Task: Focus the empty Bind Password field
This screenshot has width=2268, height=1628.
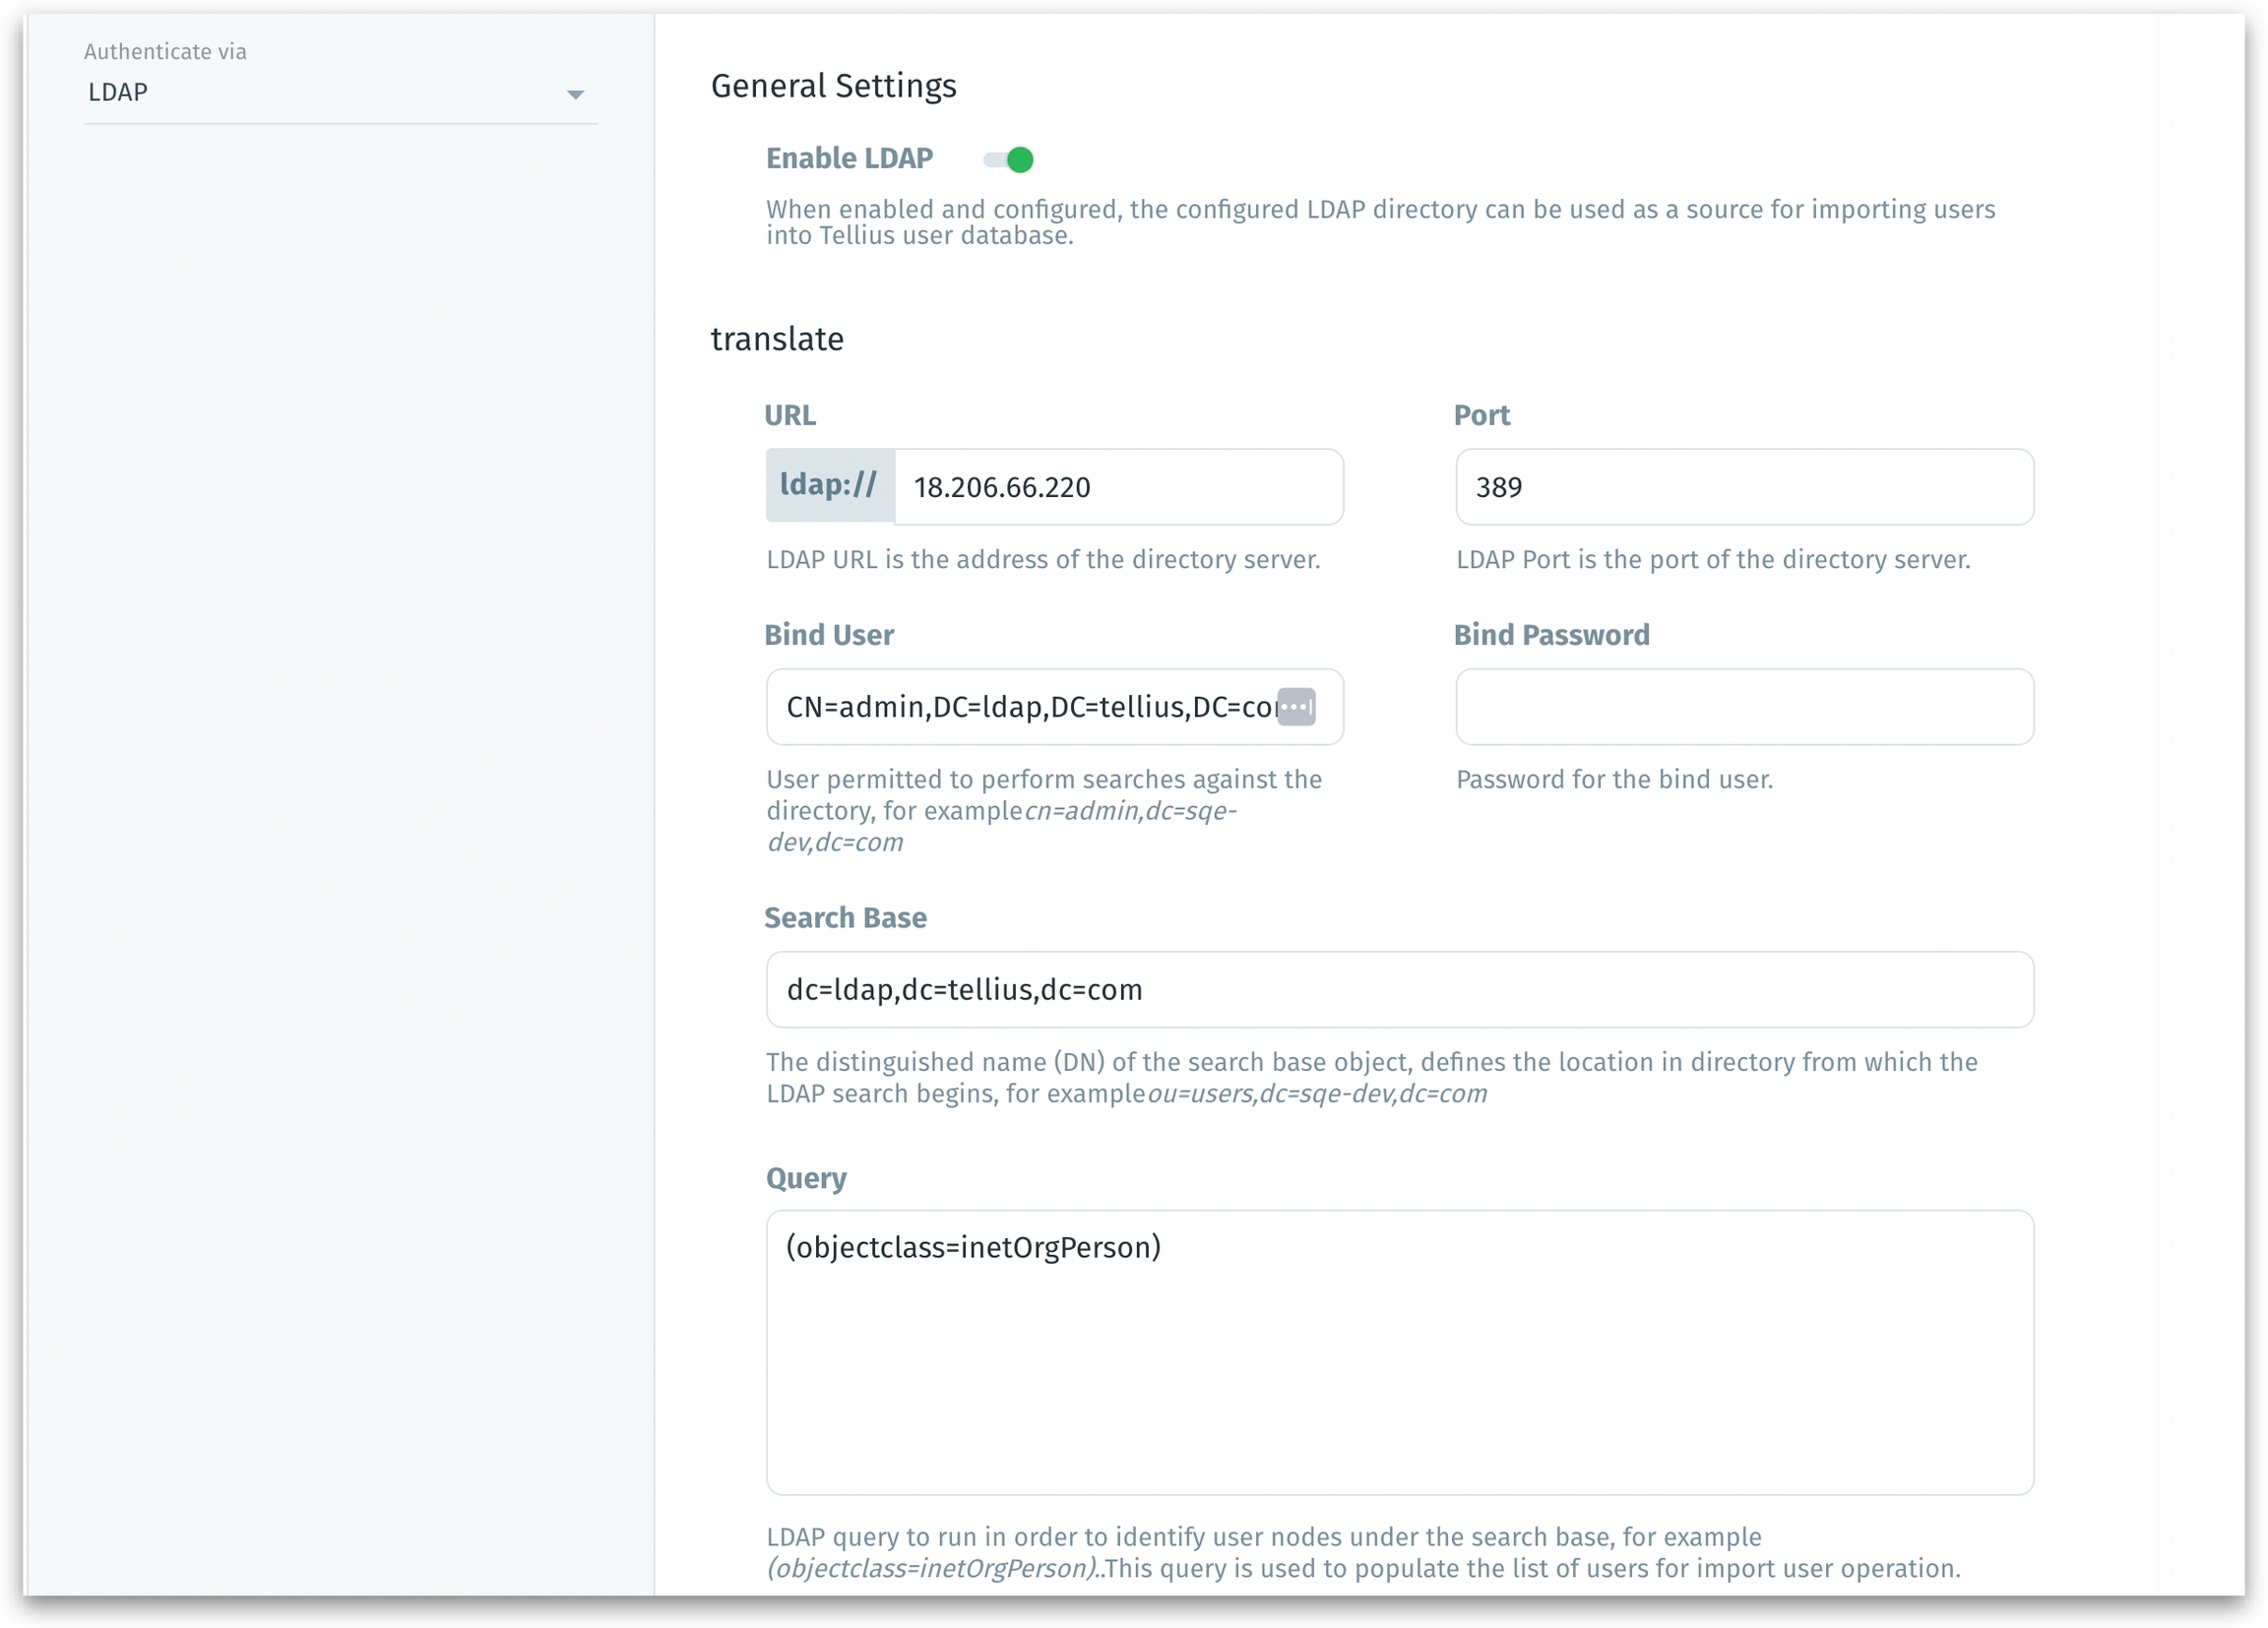Action: [x=1743, y=707]
